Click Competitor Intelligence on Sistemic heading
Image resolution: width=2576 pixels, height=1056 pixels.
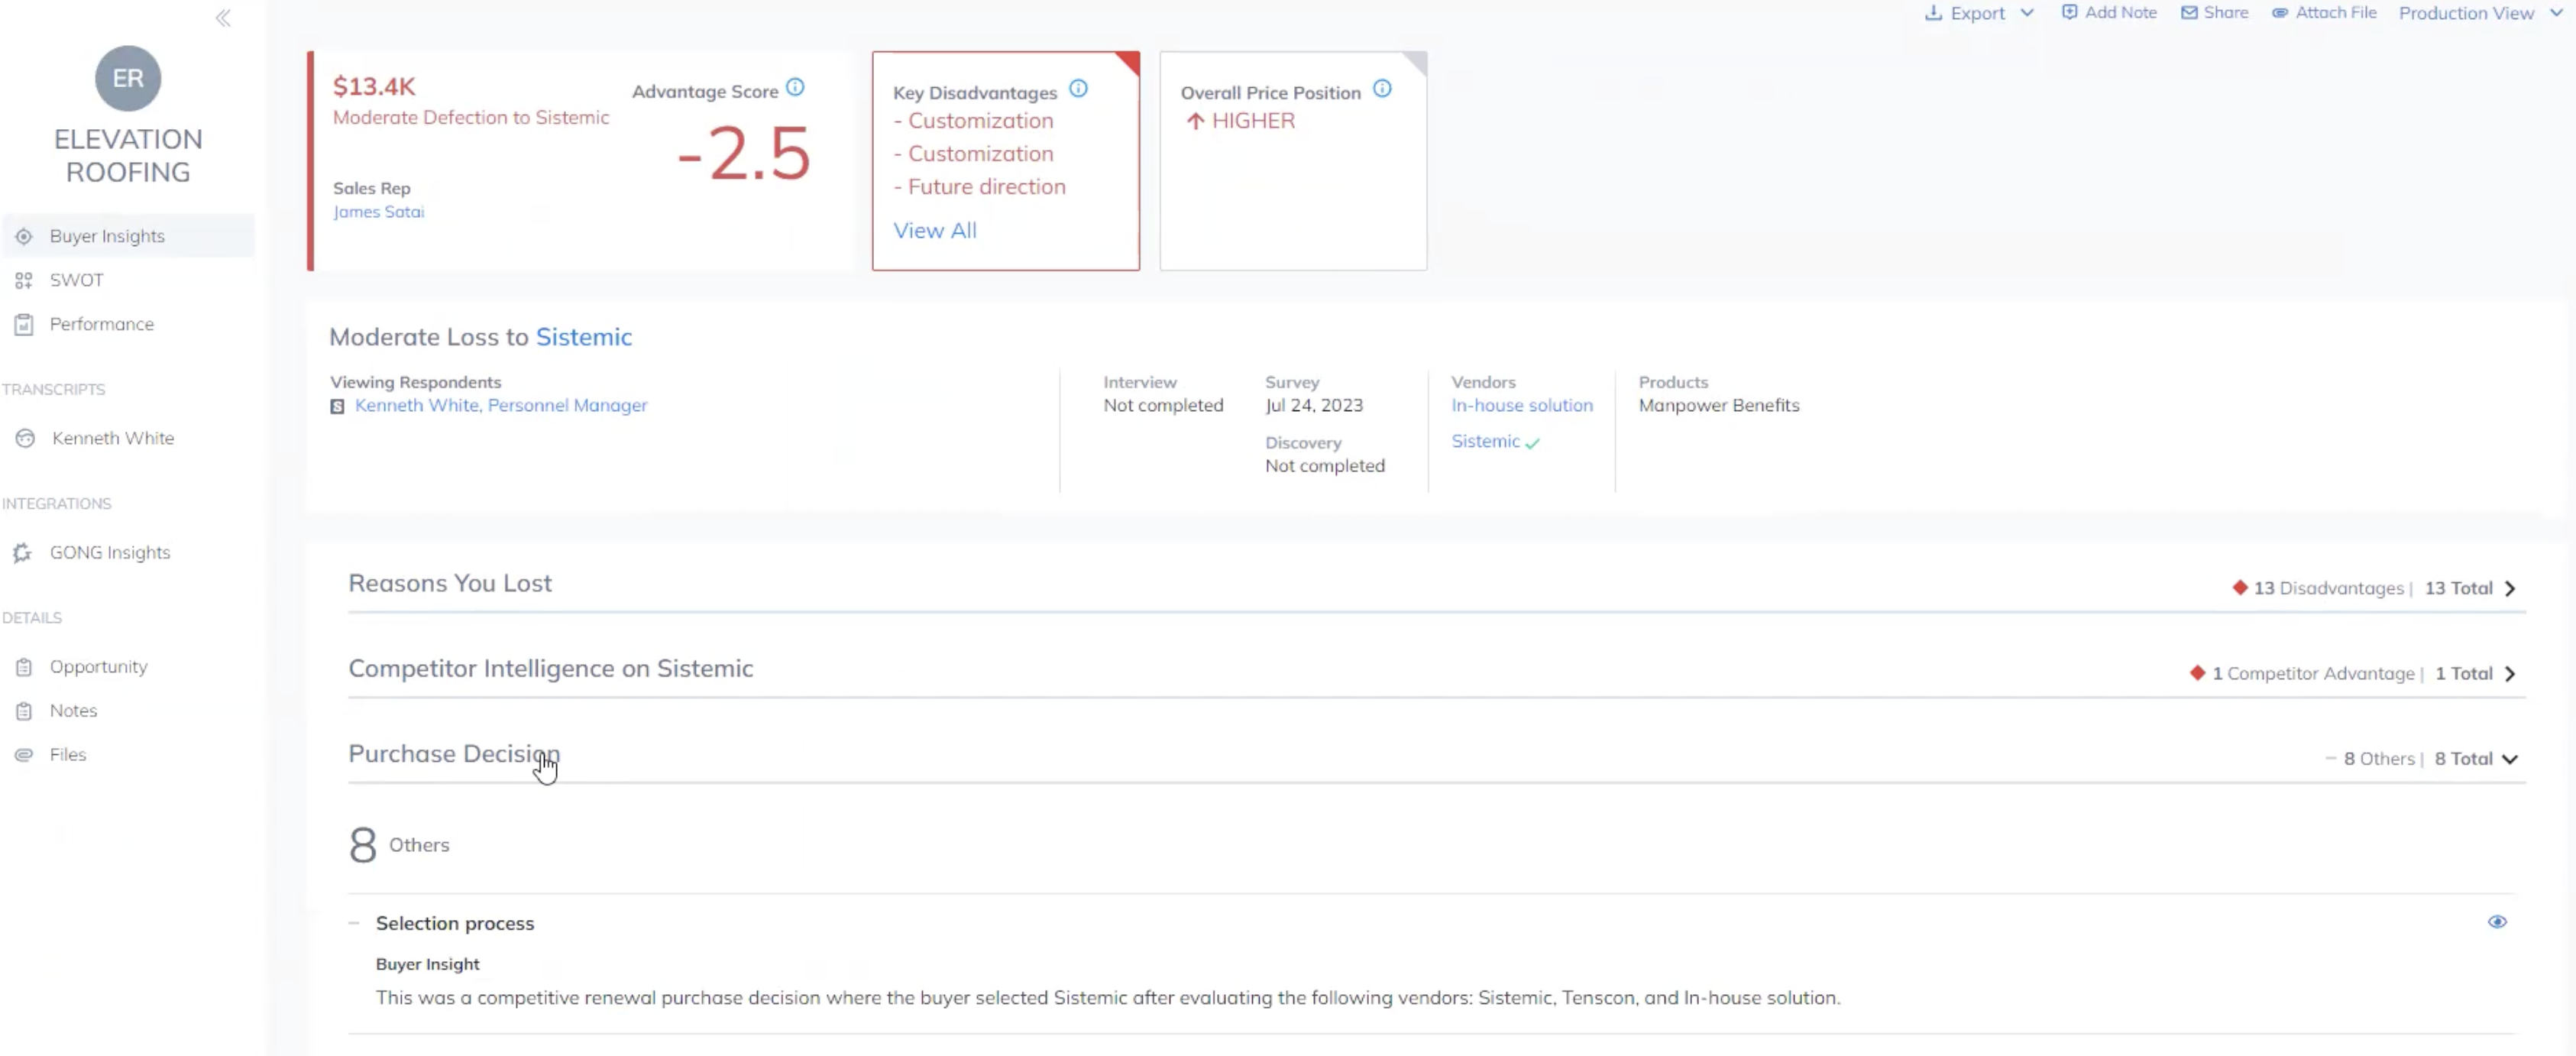(550, 668)
